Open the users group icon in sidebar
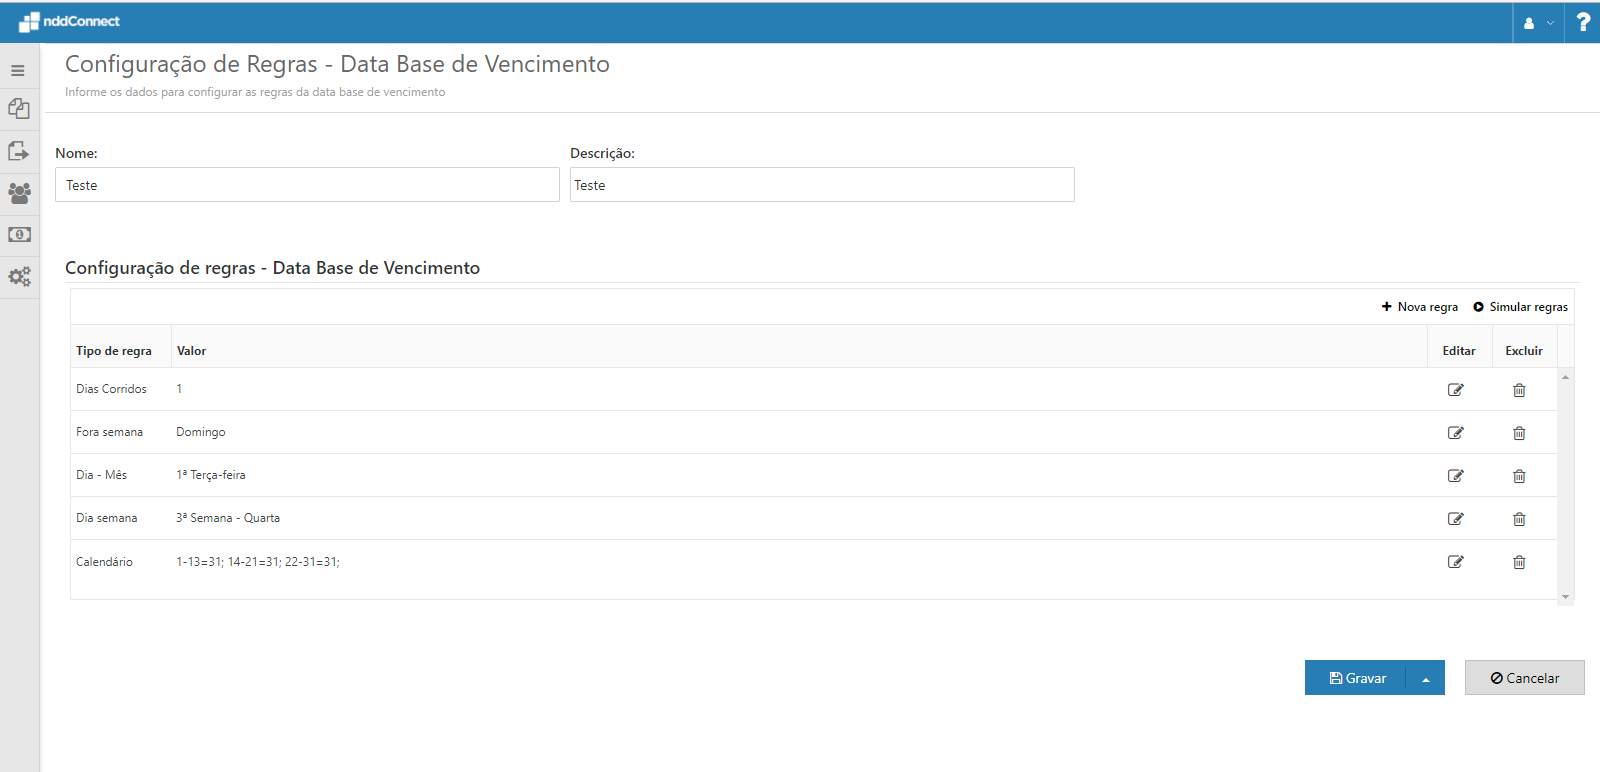Image resolution: width=1600 pixels, height=772 pixels. pos(19,193)
